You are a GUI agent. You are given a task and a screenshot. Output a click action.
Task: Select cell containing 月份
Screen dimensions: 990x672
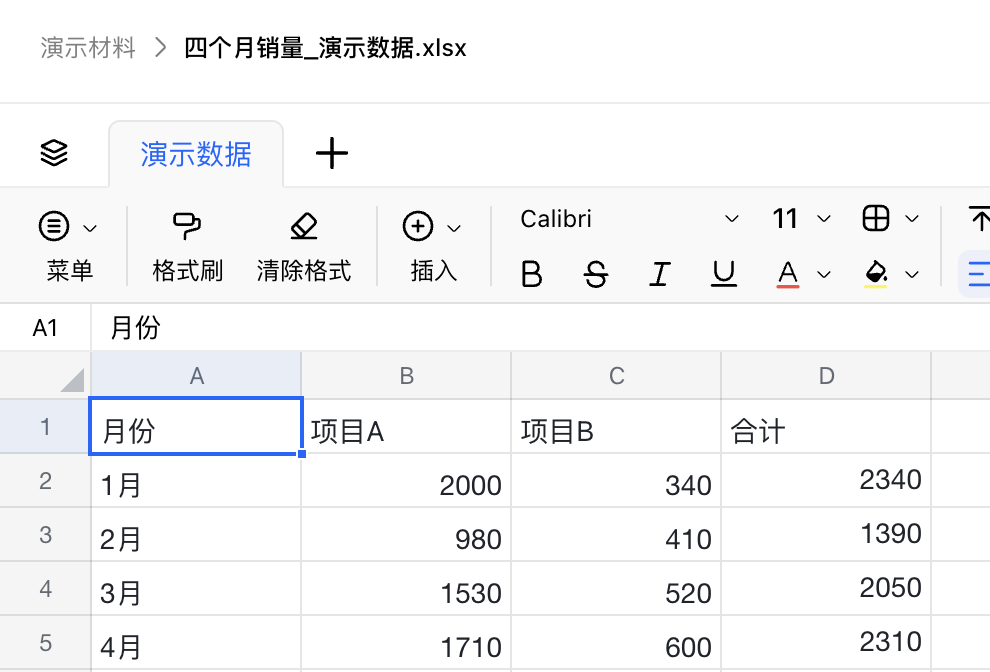point(196,426)
